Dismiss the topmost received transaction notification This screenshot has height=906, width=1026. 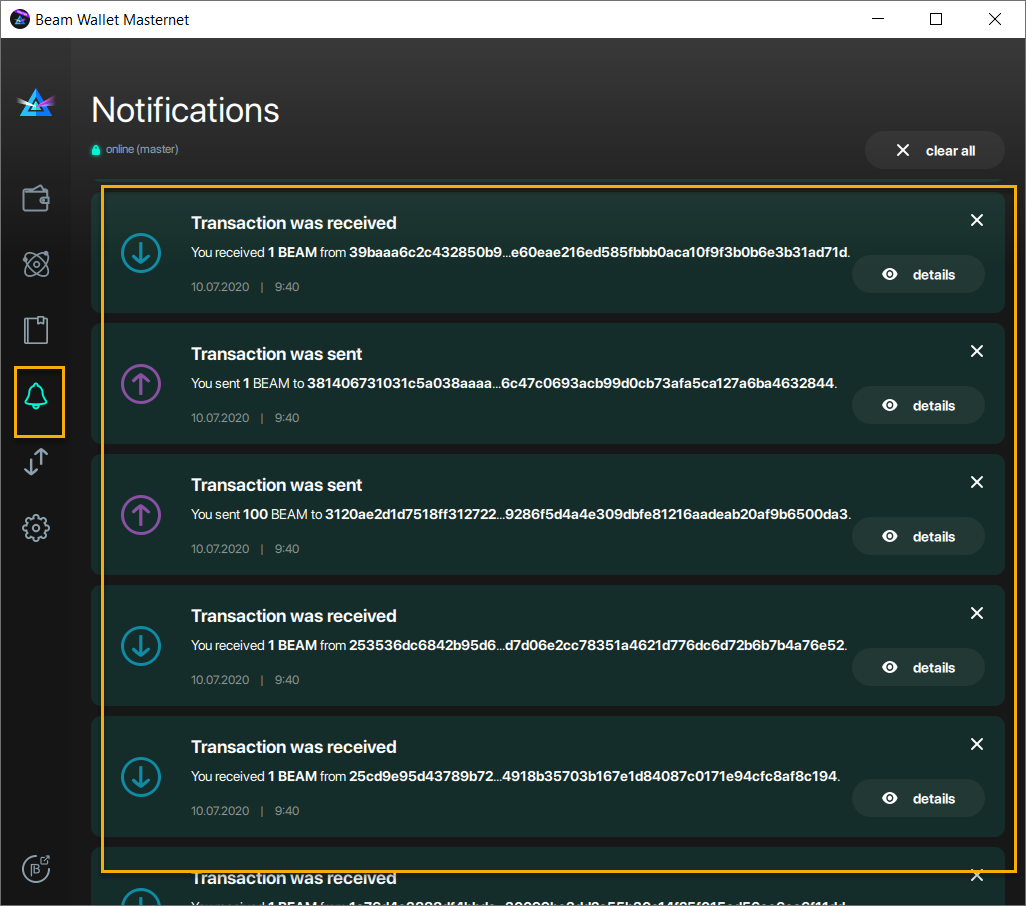pos(977,220)
